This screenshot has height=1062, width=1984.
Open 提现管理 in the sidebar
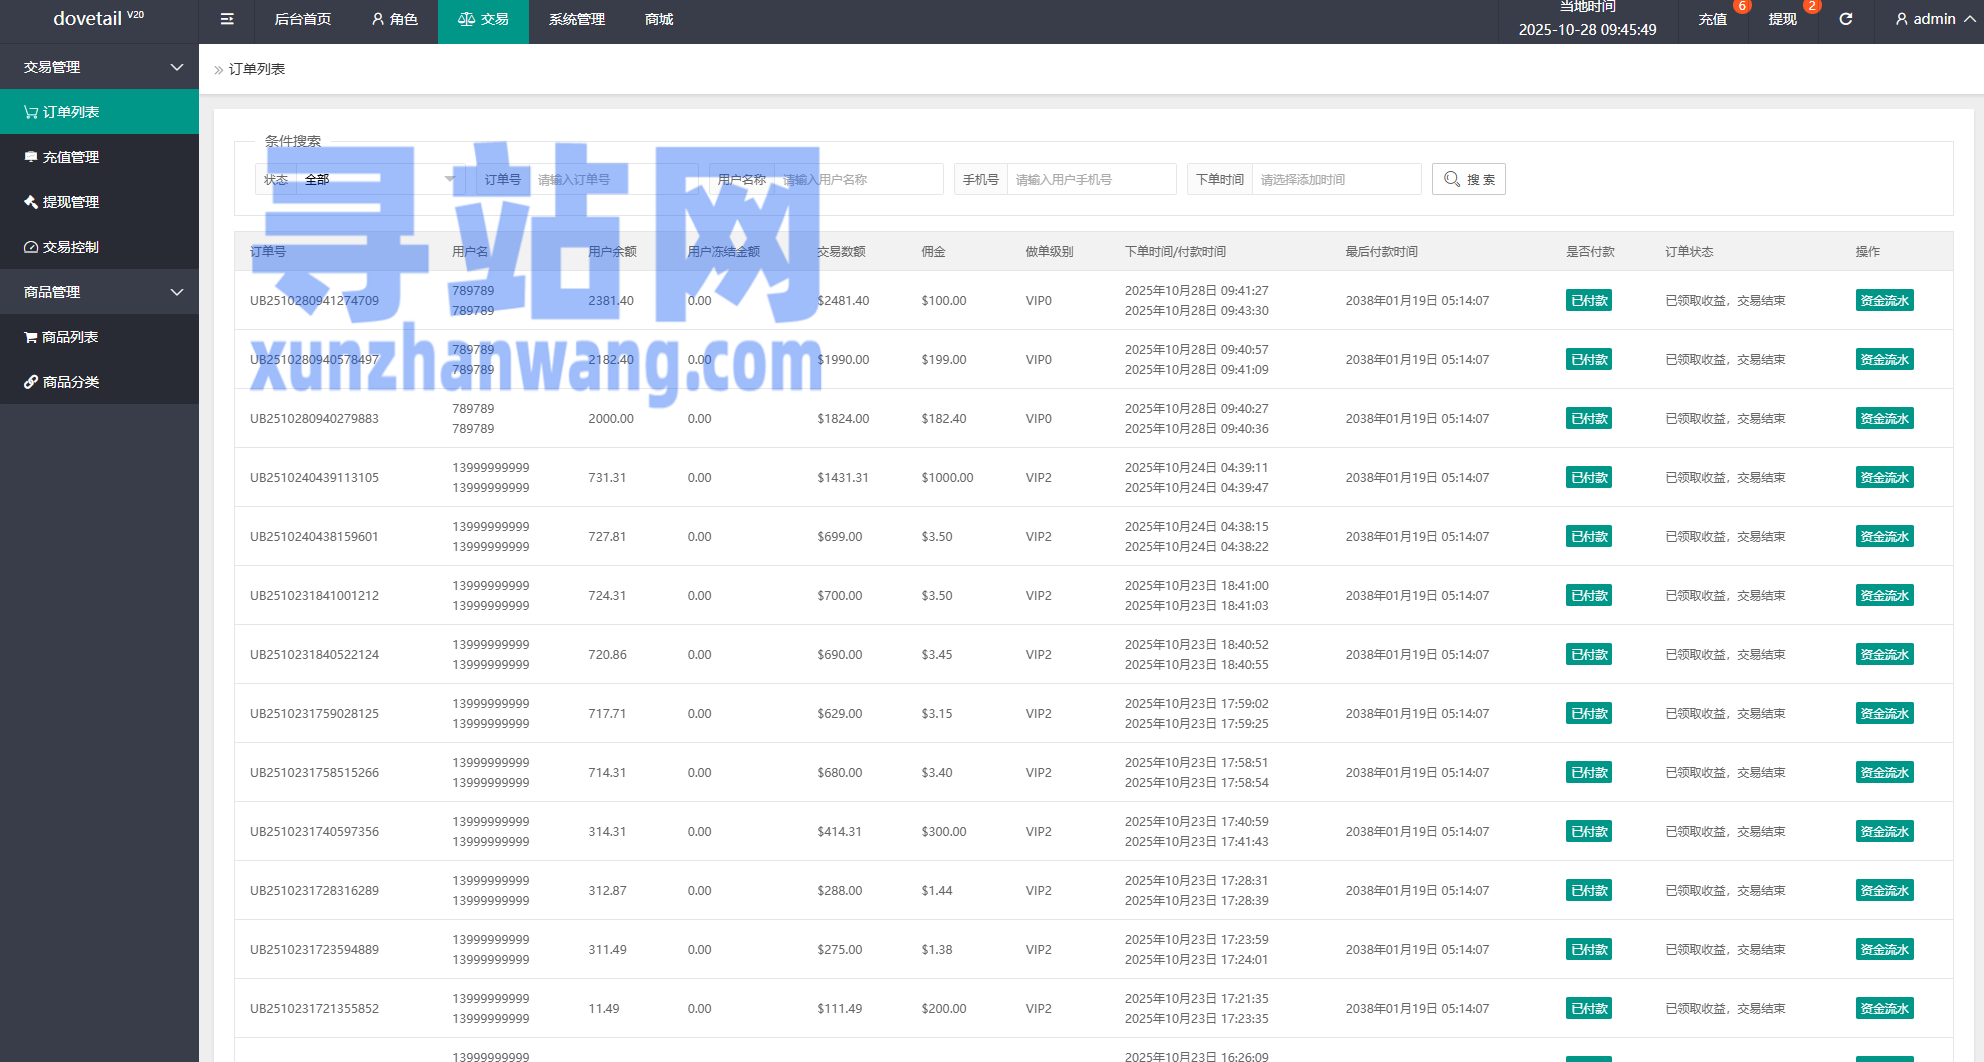(70, 202)
